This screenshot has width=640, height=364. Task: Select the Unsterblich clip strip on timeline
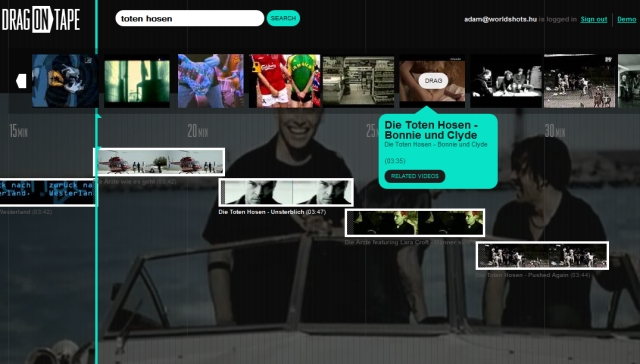tap(286, 192)
